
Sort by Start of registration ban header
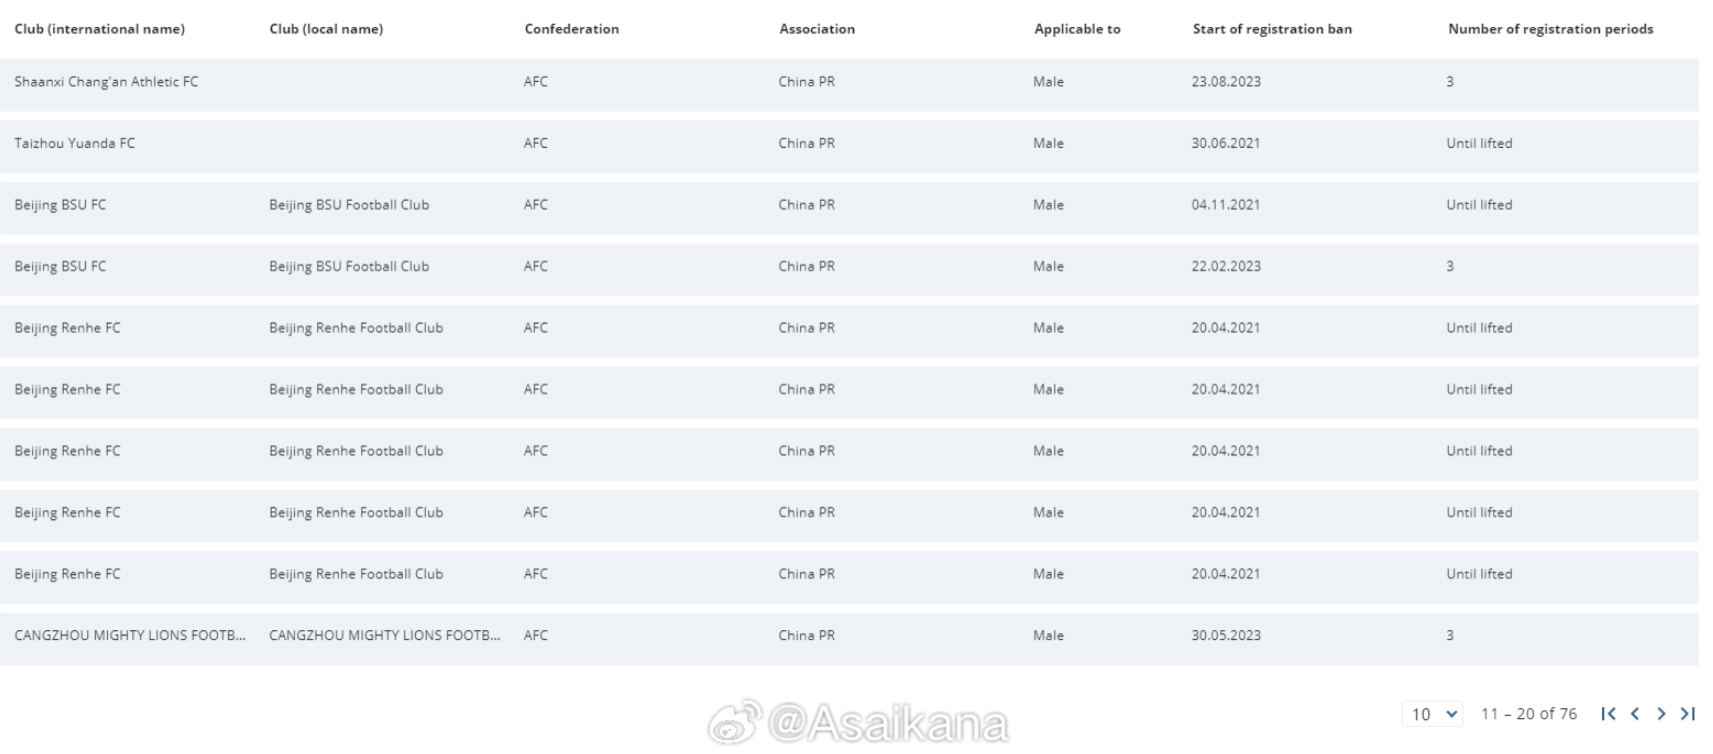(x=1272, y=29)
